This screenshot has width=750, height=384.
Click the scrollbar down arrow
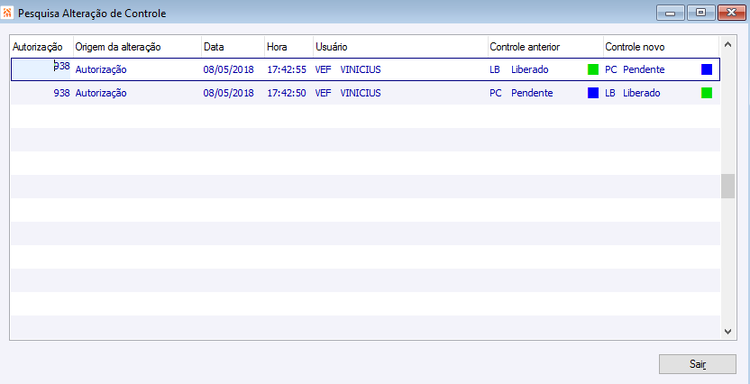(x=728, y=331)
